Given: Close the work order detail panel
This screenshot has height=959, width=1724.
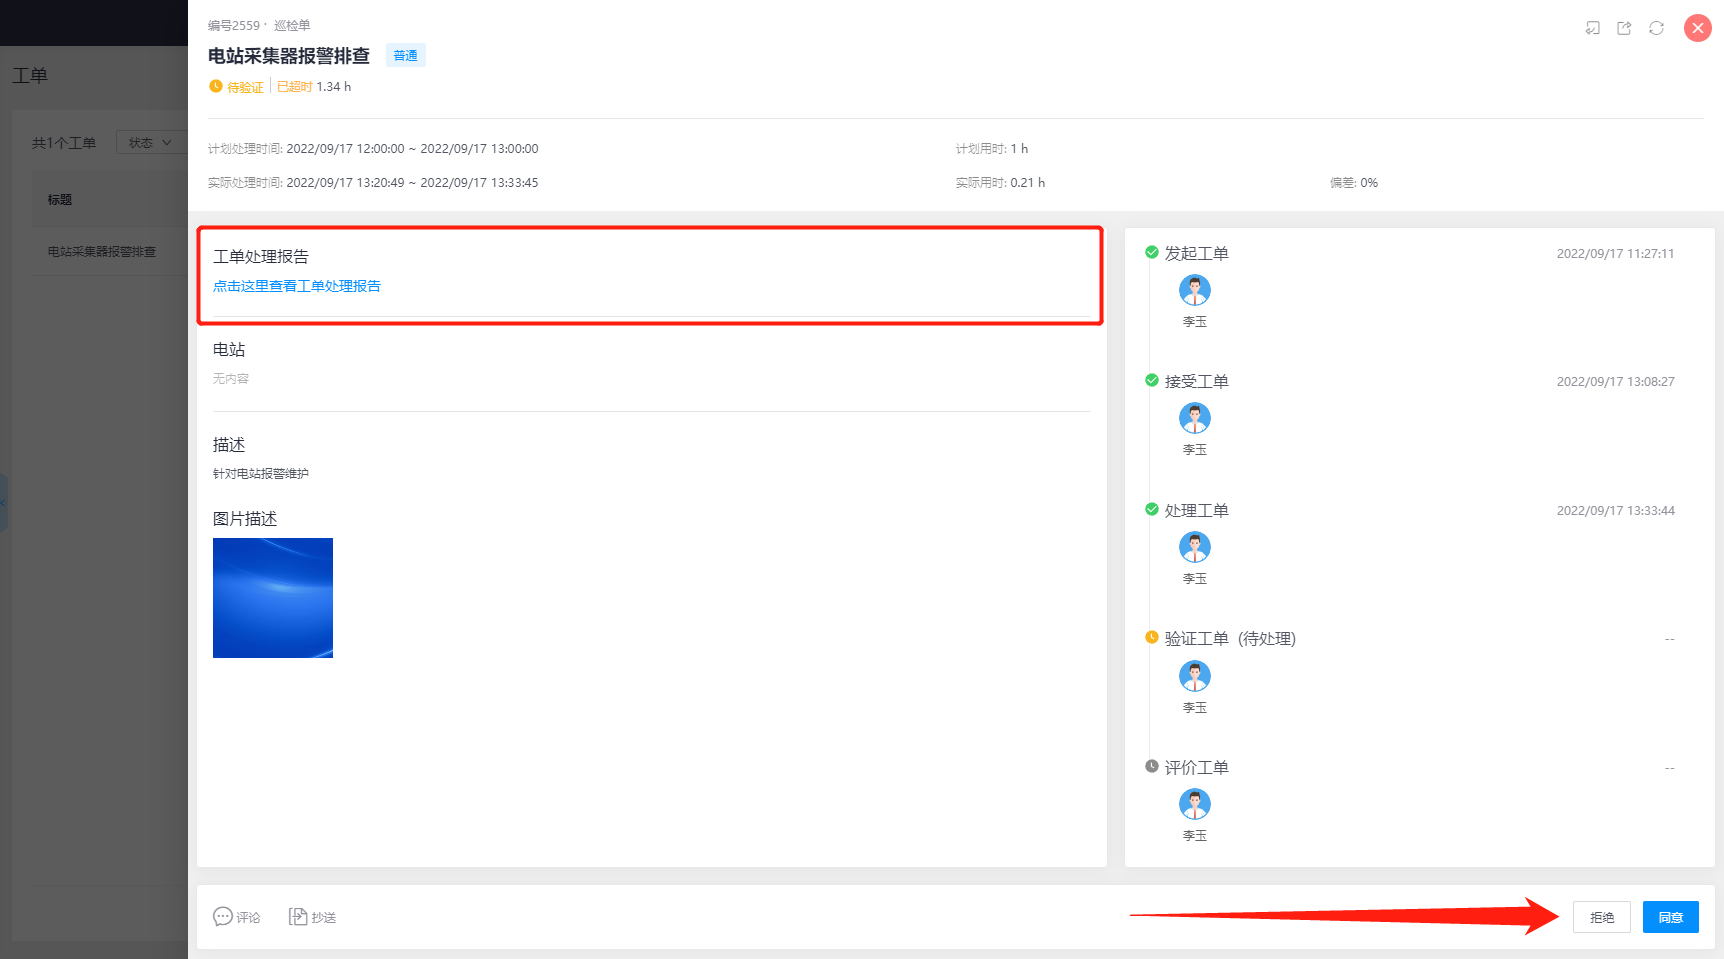Looking at the screenshot, I should pyautogui.click(x=1697, y=28).
